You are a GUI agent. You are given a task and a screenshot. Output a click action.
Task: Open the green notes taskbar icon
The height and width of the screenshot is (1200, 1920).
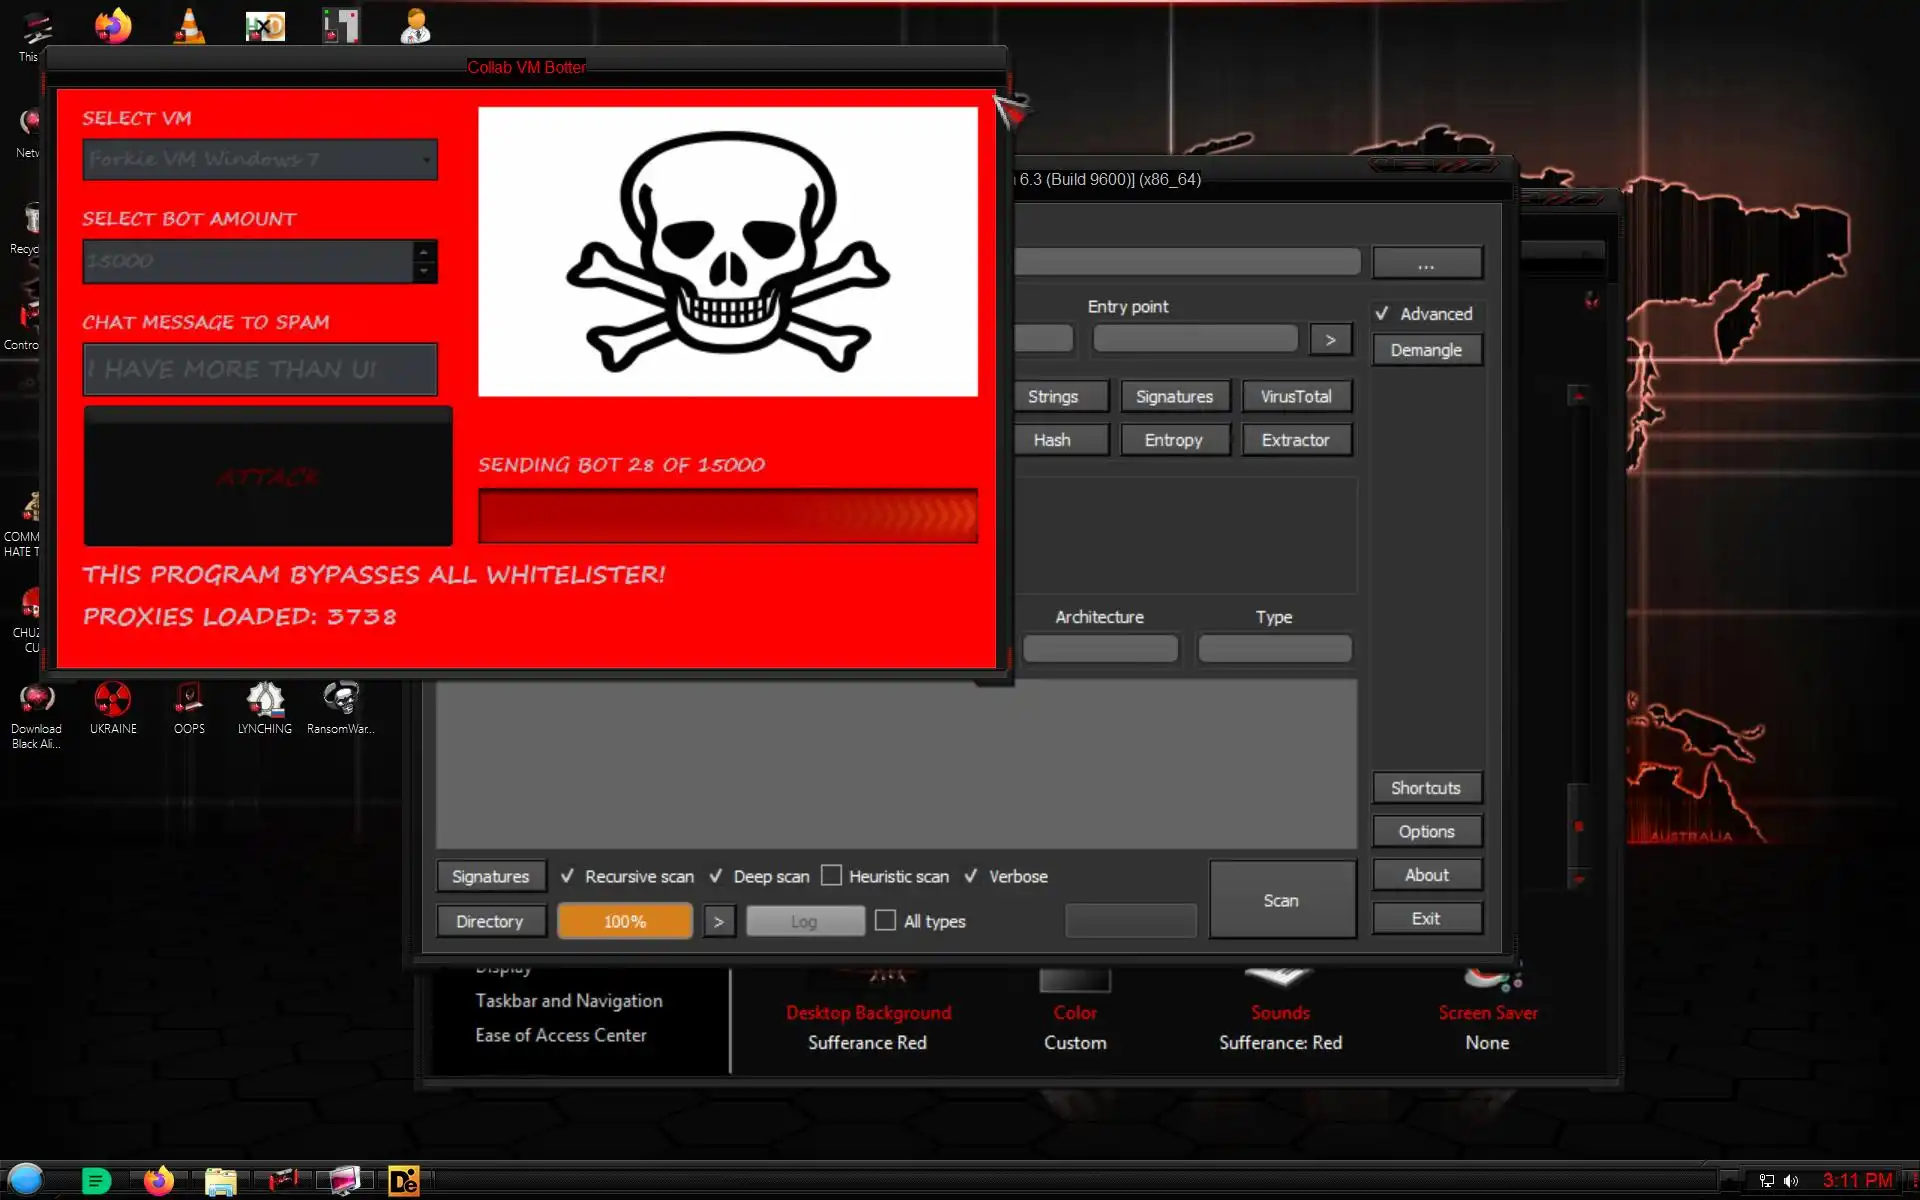click(96, 1181)
